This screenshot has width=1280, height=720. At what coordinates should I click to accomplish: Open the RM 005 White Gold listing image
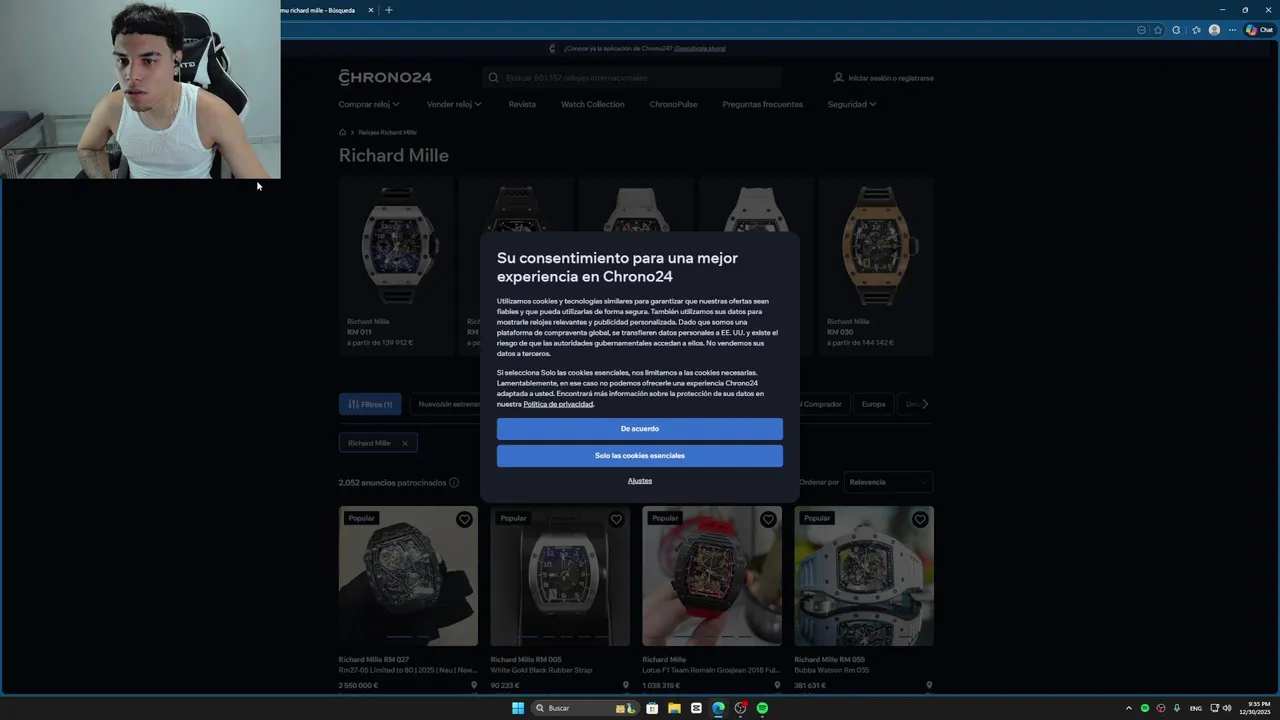[560, 576]
